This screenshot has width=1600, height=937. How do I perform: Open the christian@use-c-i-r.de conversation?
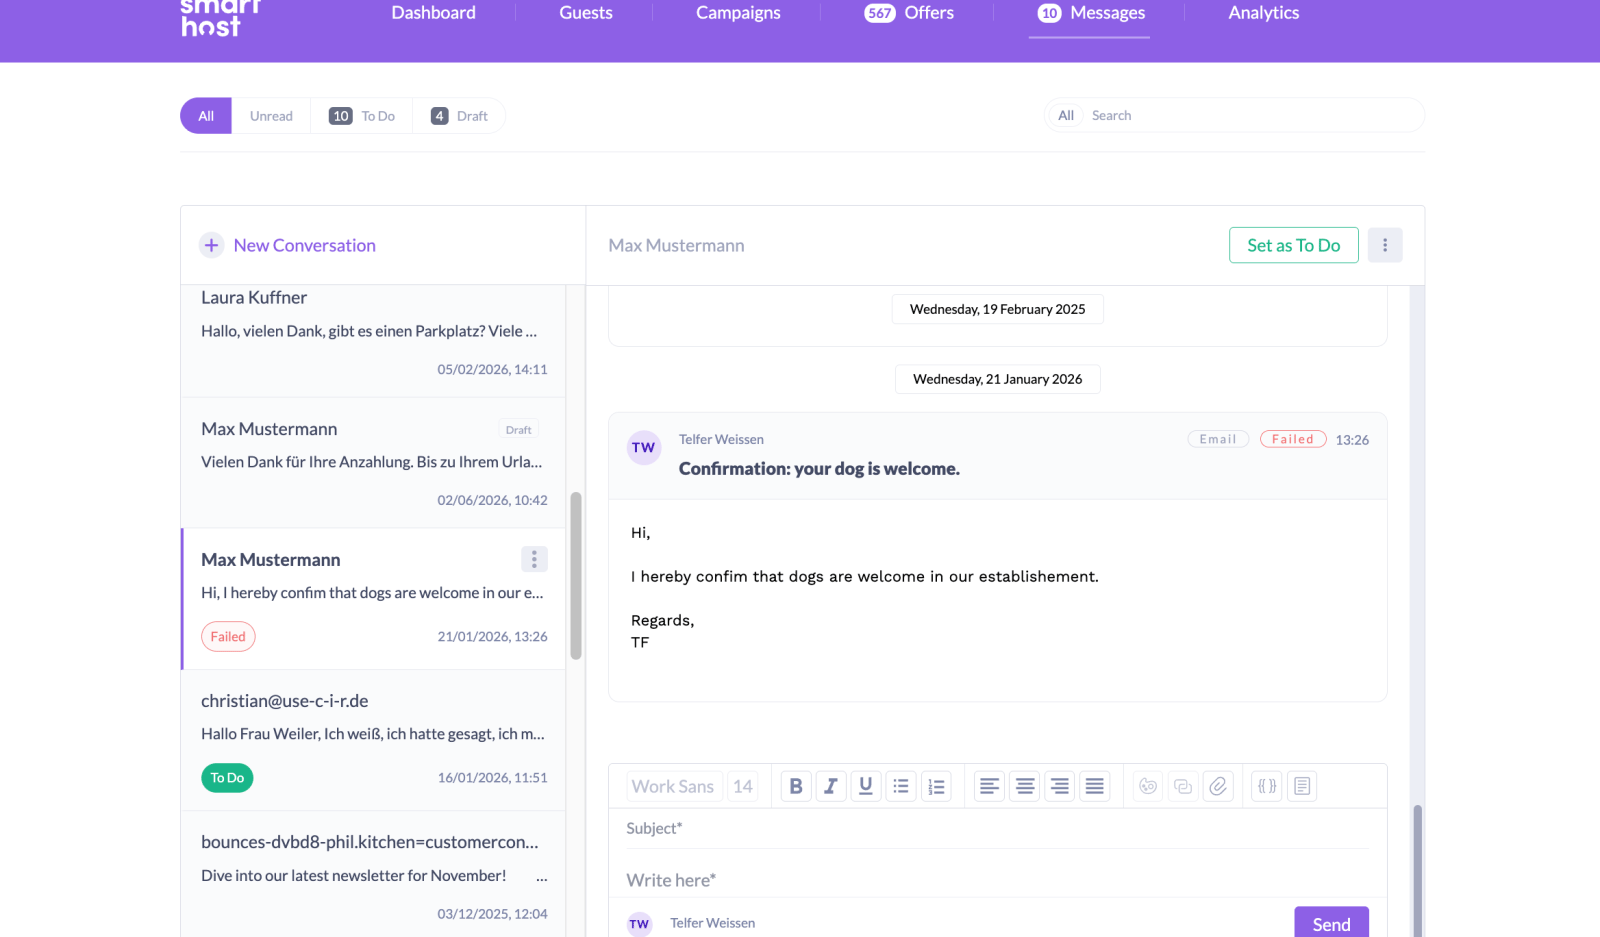pos(374,740)
